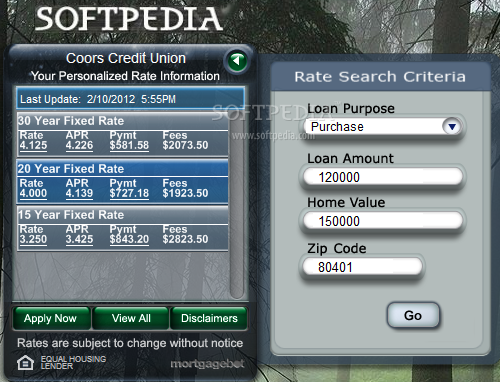Click the 20 year APR 4.139 link

pyautogui.click(x=79, y=193)
